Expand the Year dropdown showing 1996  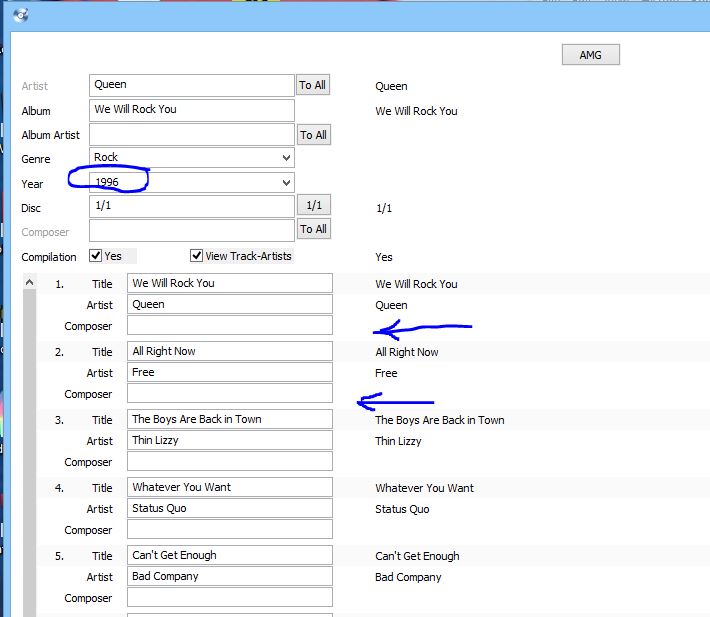(286, 182)
